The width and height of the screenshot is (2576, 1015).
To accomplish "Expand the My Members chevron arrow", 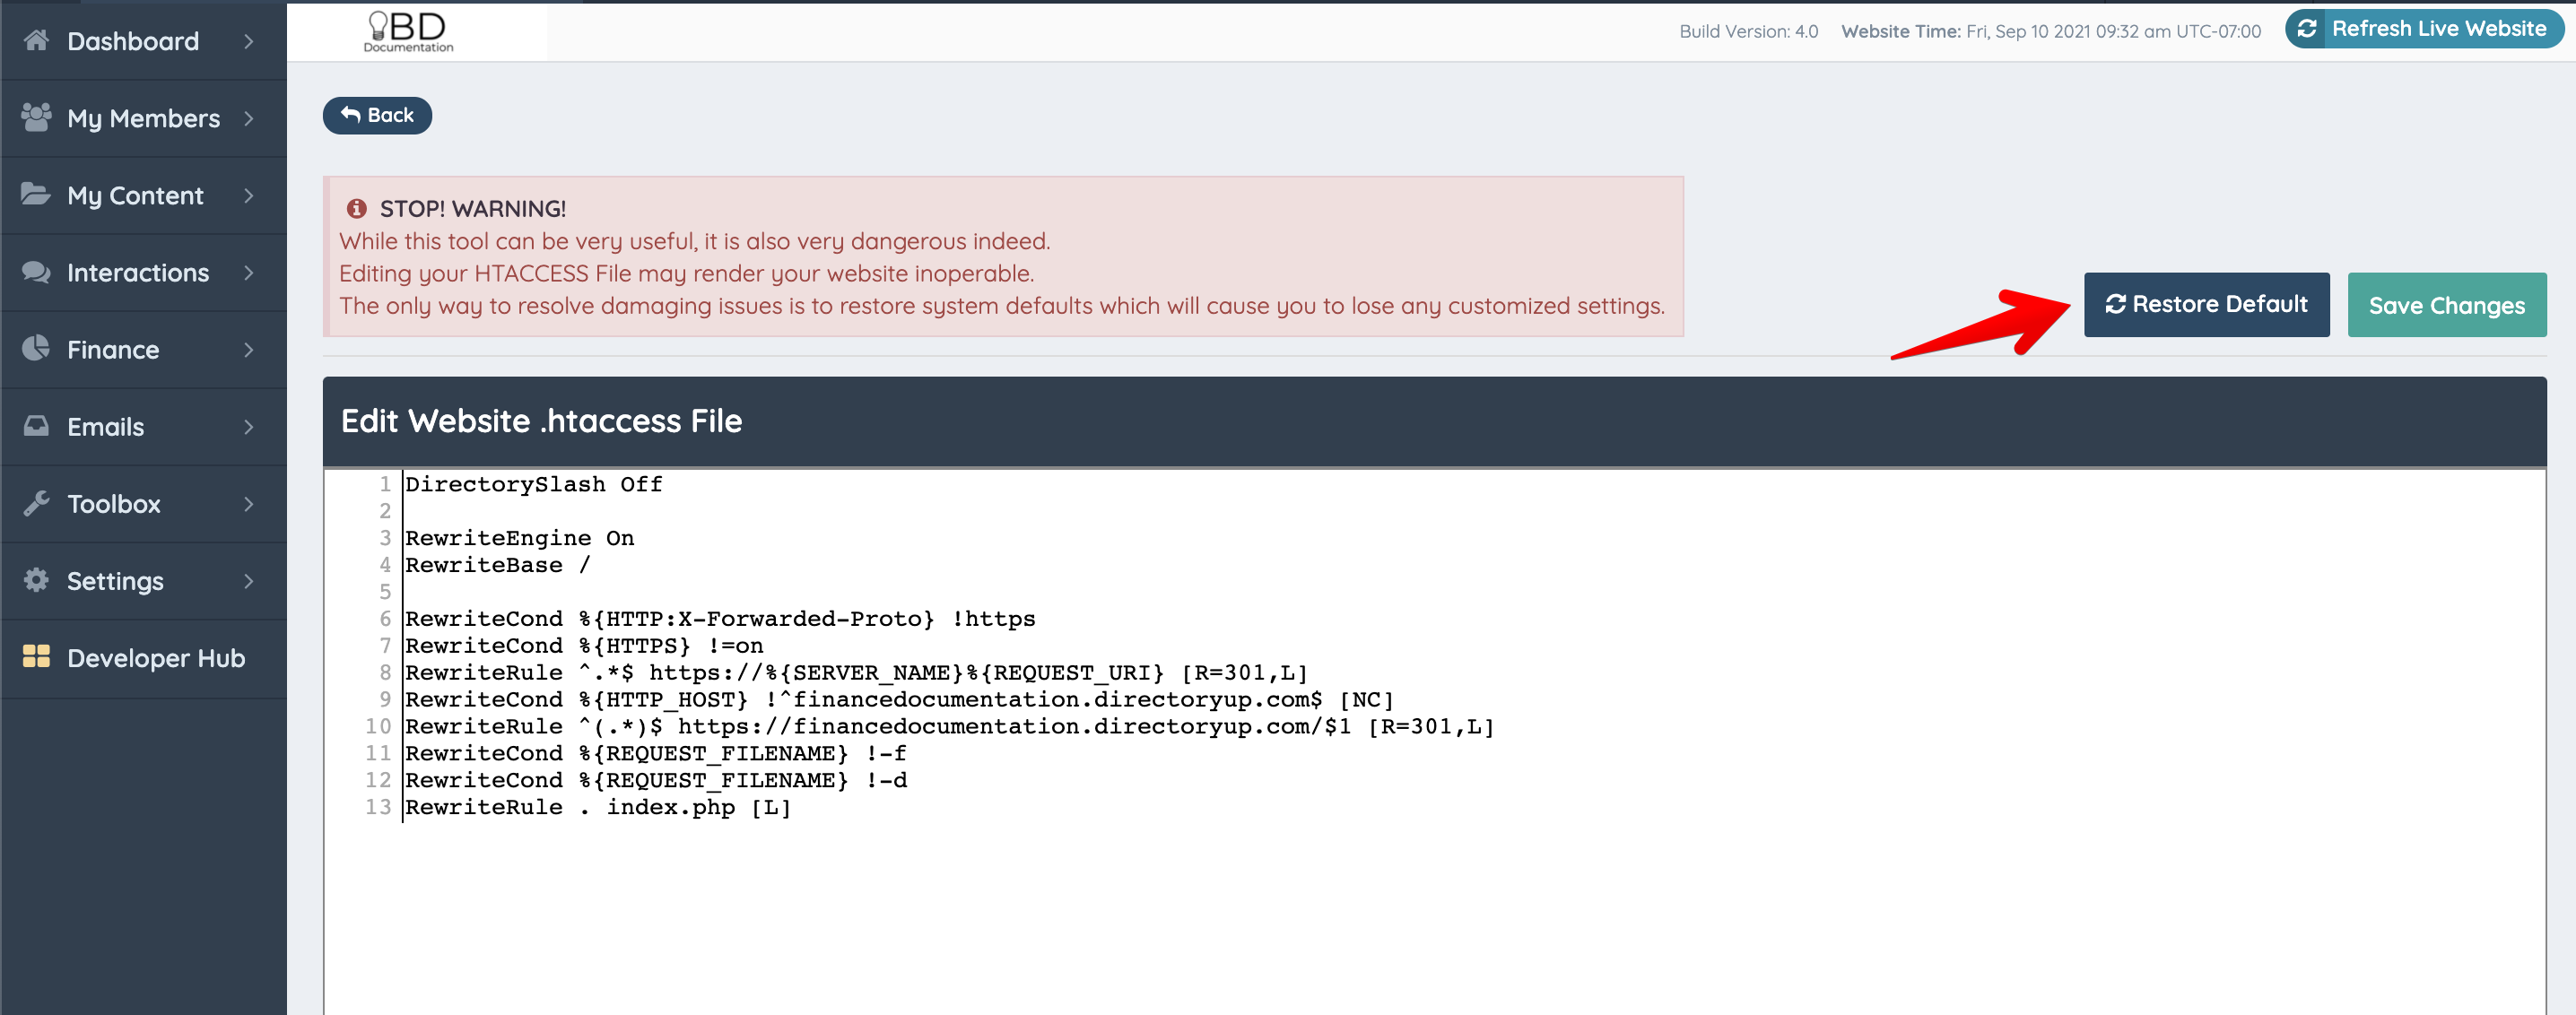I will (x=249, y=118).
